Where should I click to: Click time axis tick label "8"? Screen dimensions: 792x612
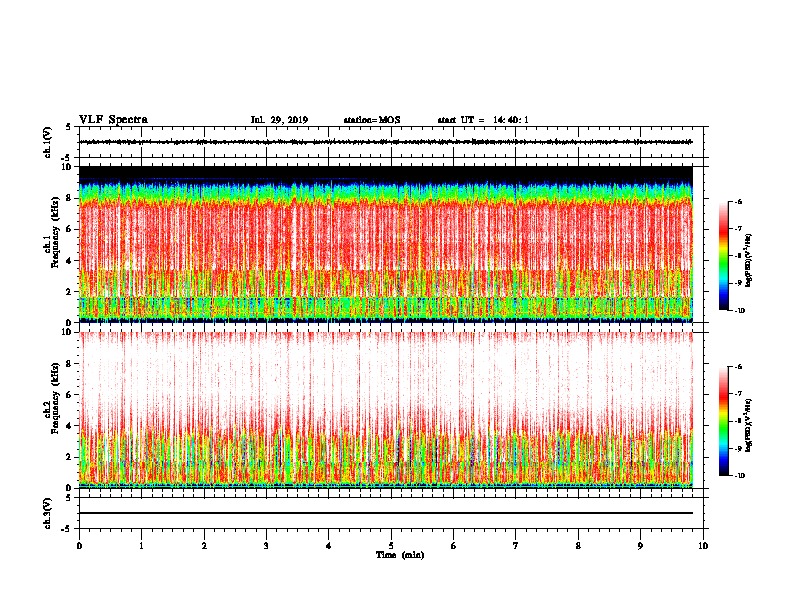coord(578,546)
